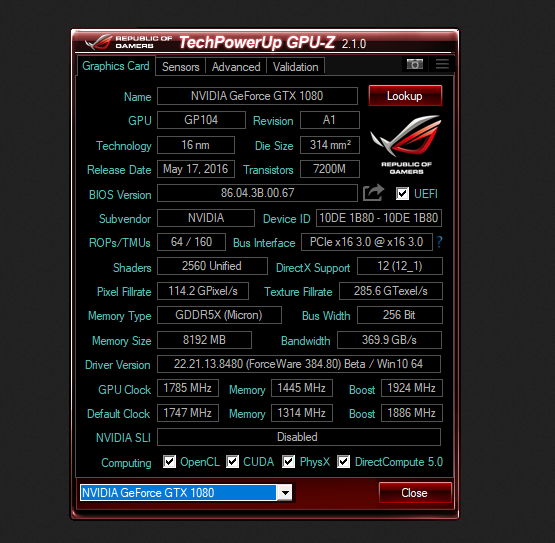Select the Graphics Card tab
The image size is (555, 543).
pyautogui.click(x=116, y=66)
